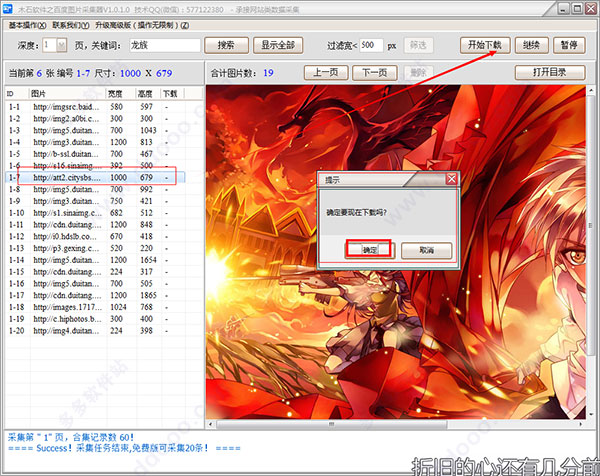Click the horizontal scrollbar left arrow
This screenshot has height=476, width=600.
click(x=210, y=424)
